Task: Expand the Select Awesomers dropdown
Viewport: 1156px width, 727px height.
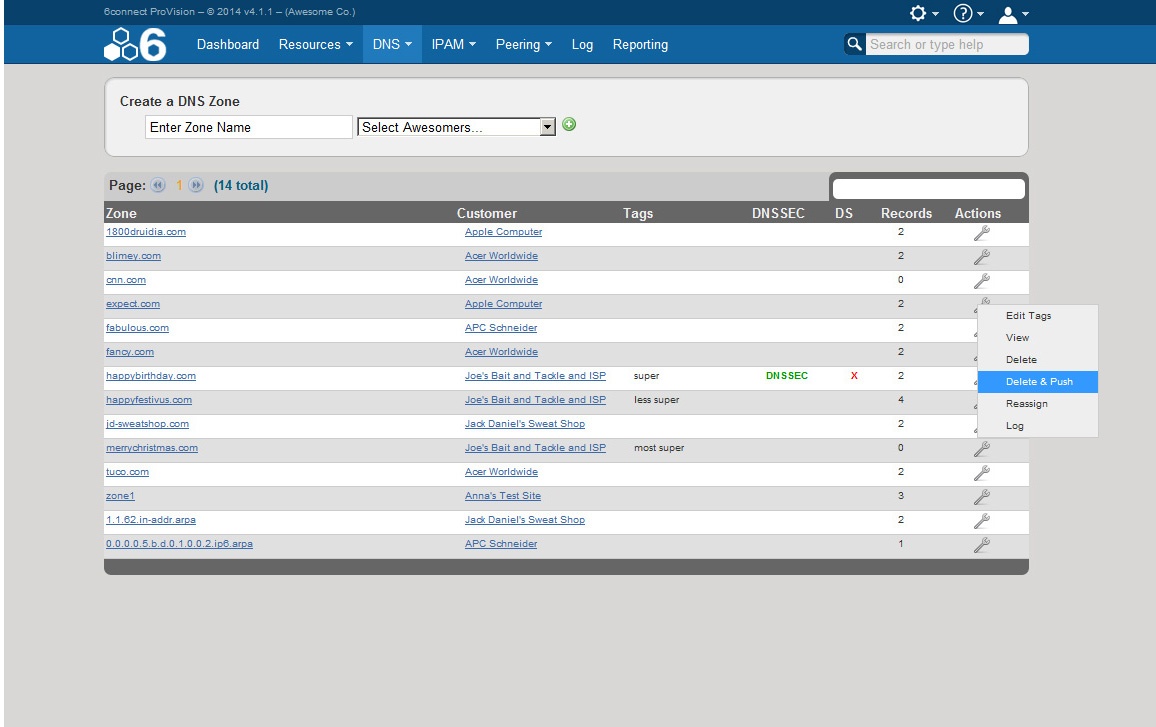Action: tap(547, 127)
